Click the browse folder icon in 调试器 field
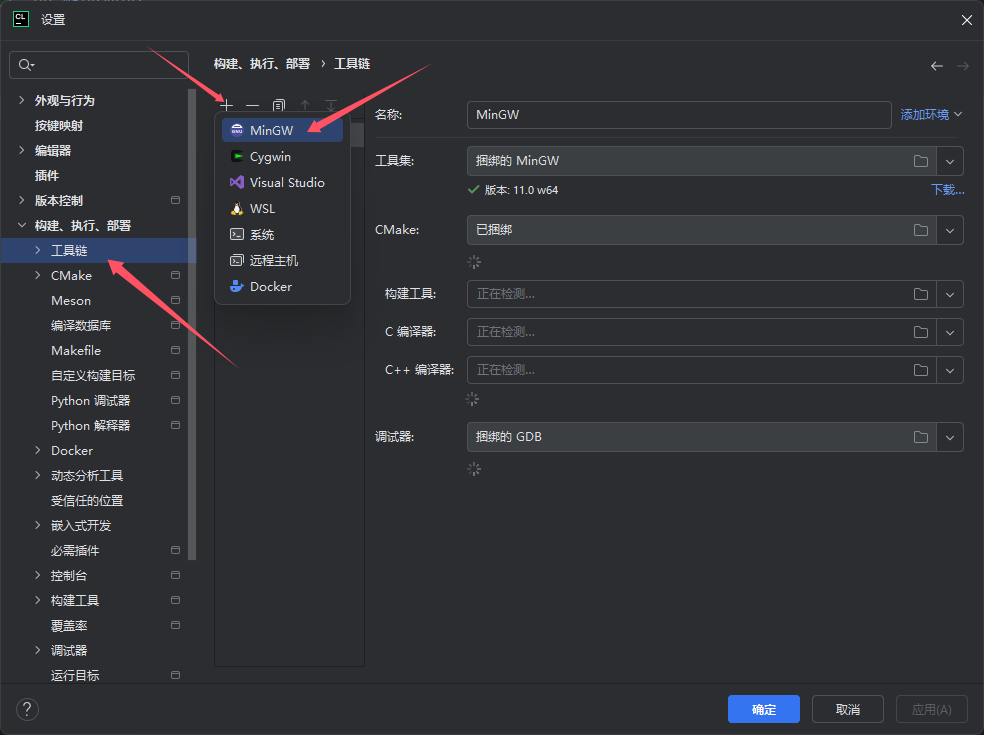Image resolution: width=984 pixels, height=735 pixels. point(921,437)
